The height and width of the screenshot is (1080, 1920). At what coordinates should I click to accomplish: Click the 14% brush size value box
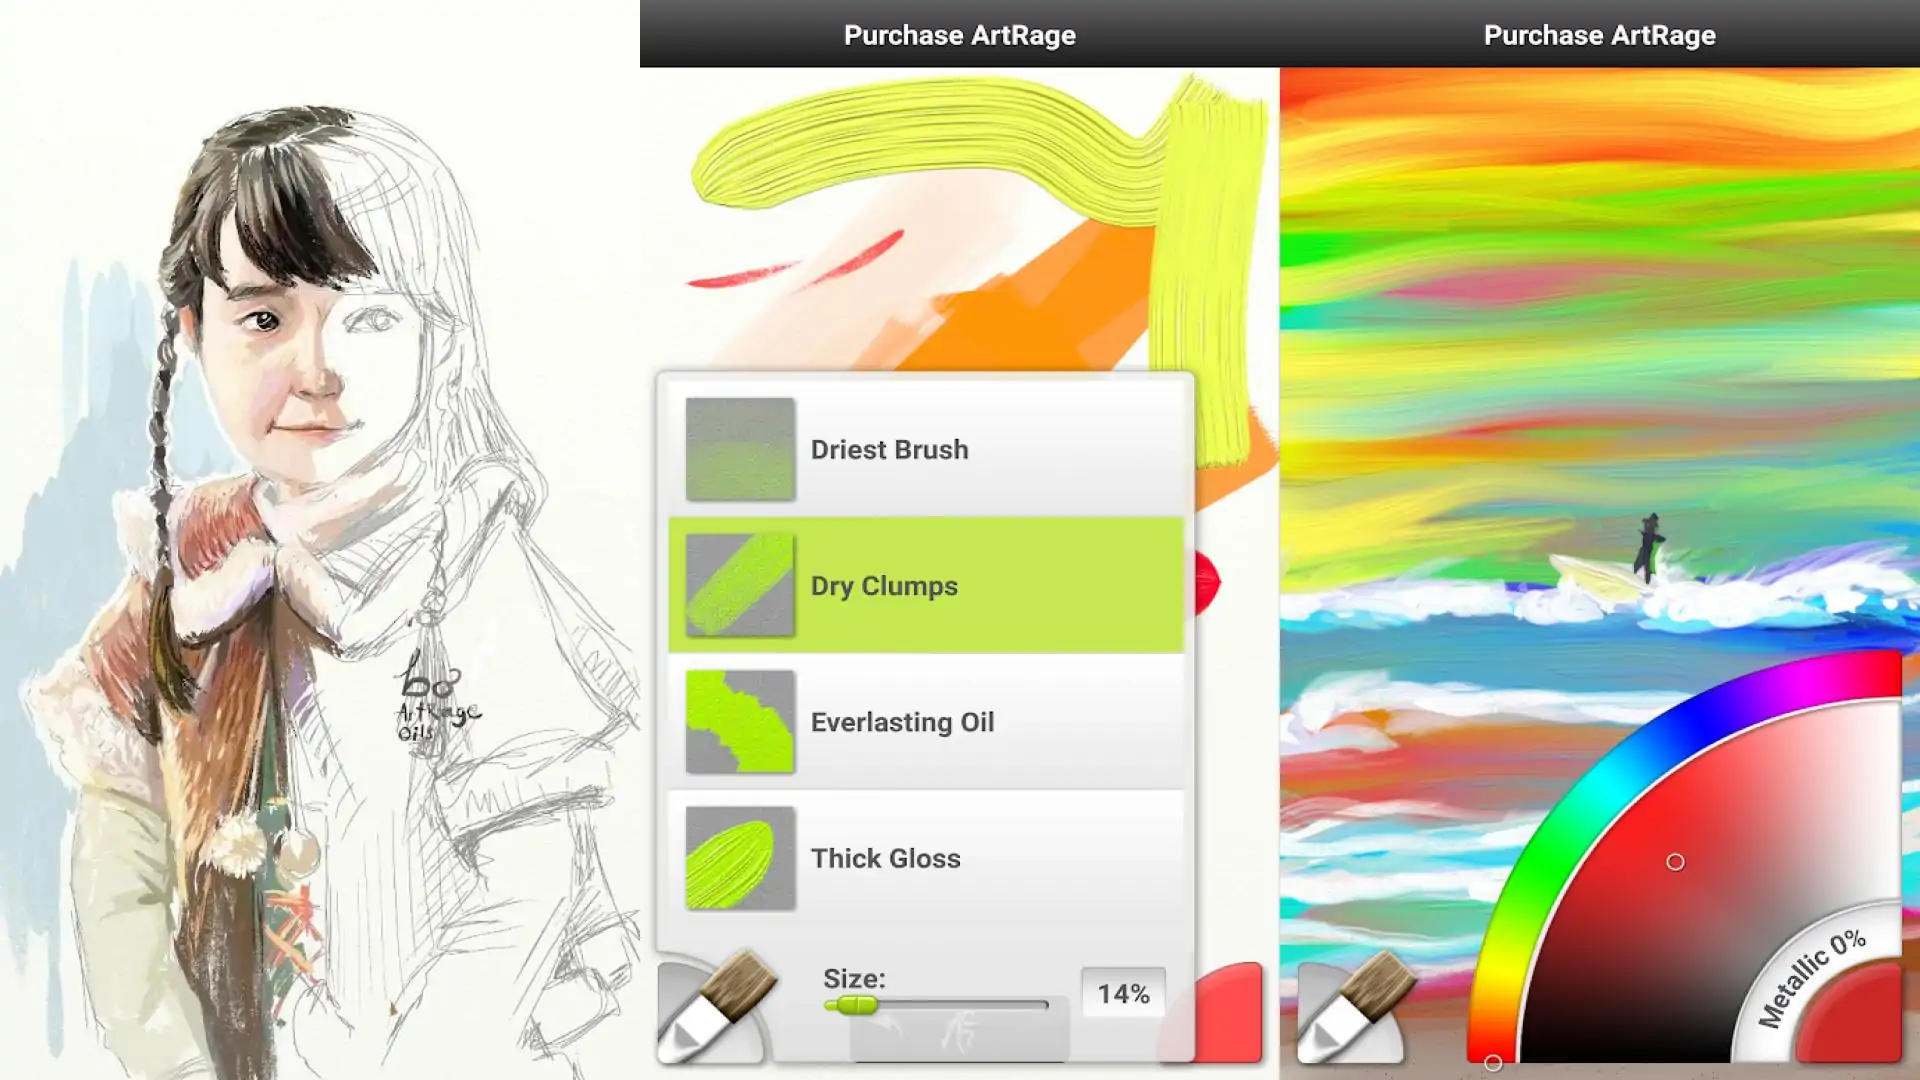coord(1122,992)
